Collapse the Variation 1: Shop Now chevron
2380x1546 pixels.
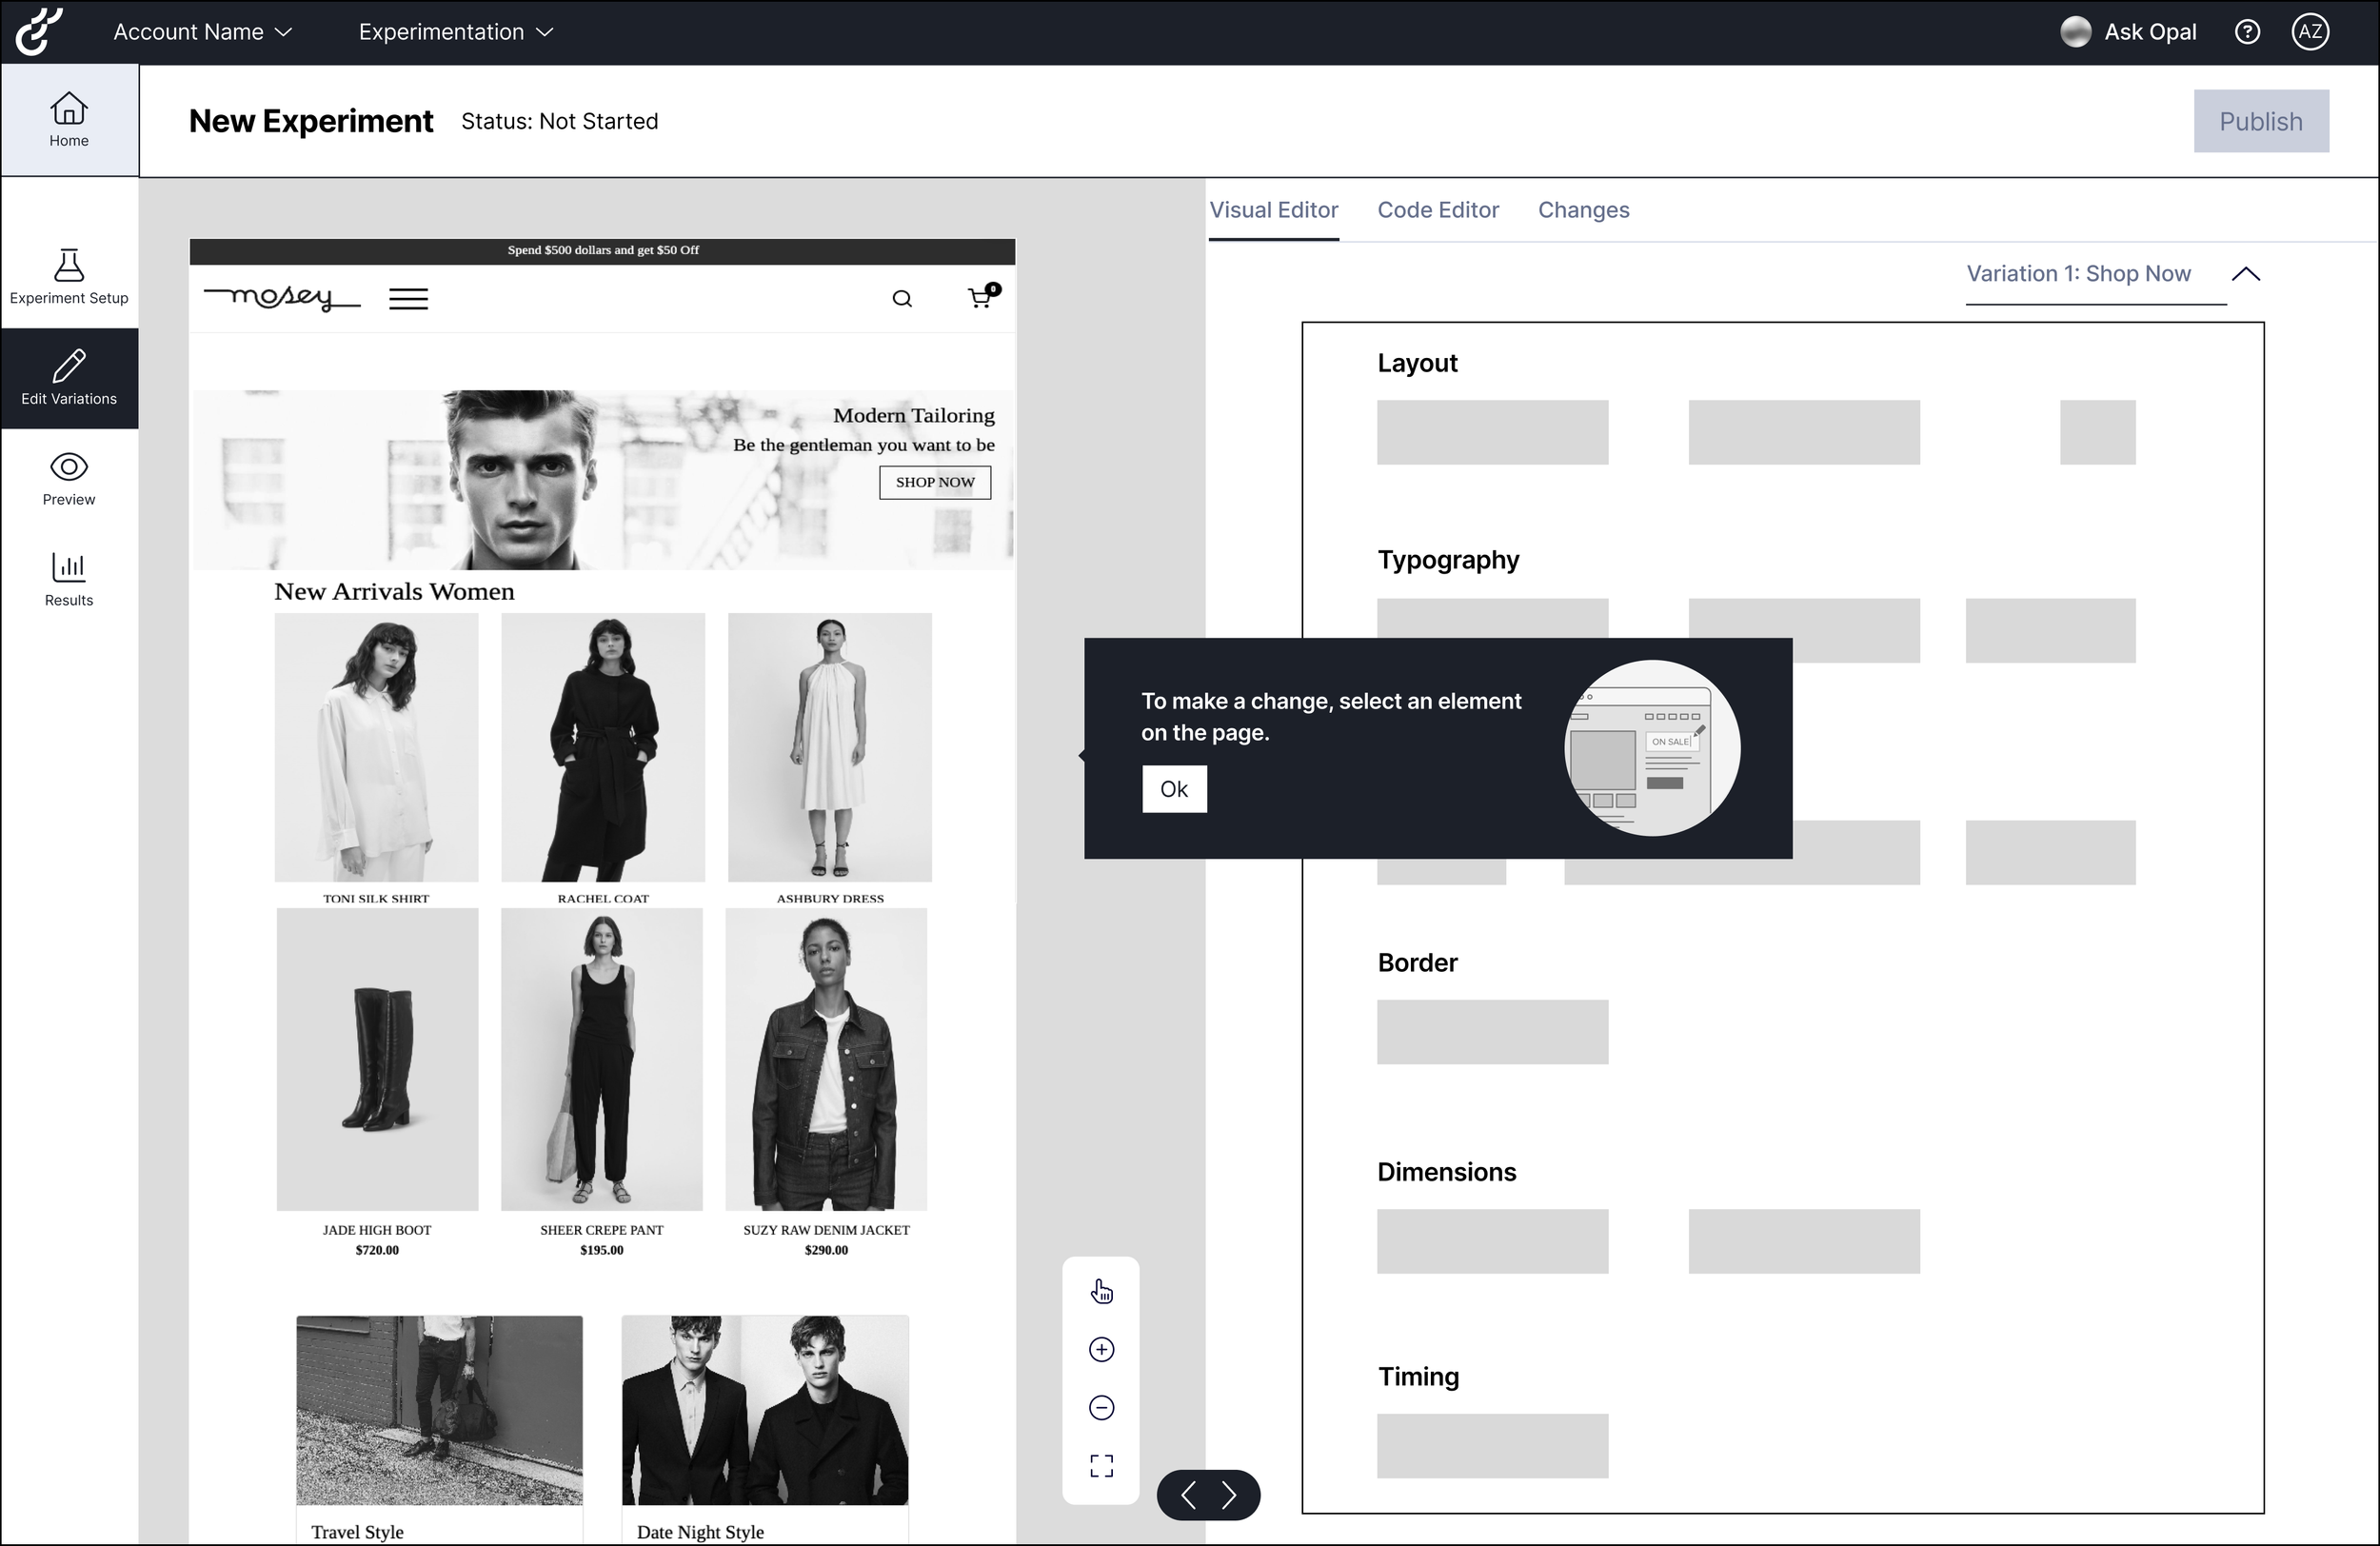tap(2246, 274)
